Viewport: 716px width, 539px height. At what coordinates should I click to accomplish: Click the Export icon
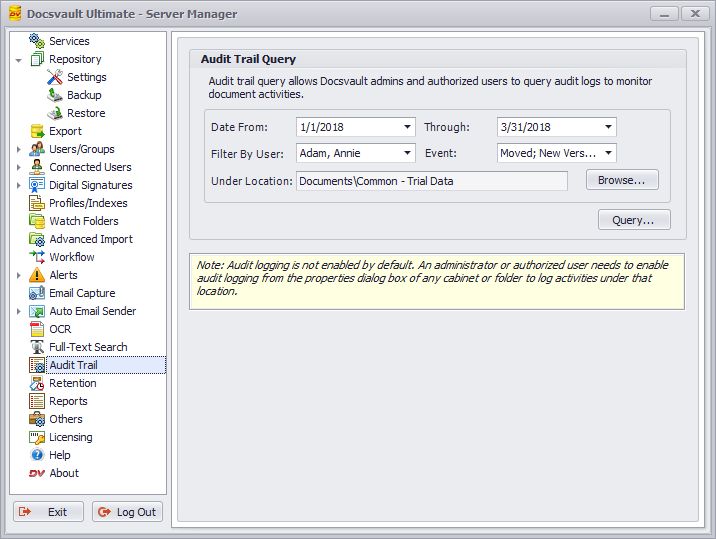(37, 131)
